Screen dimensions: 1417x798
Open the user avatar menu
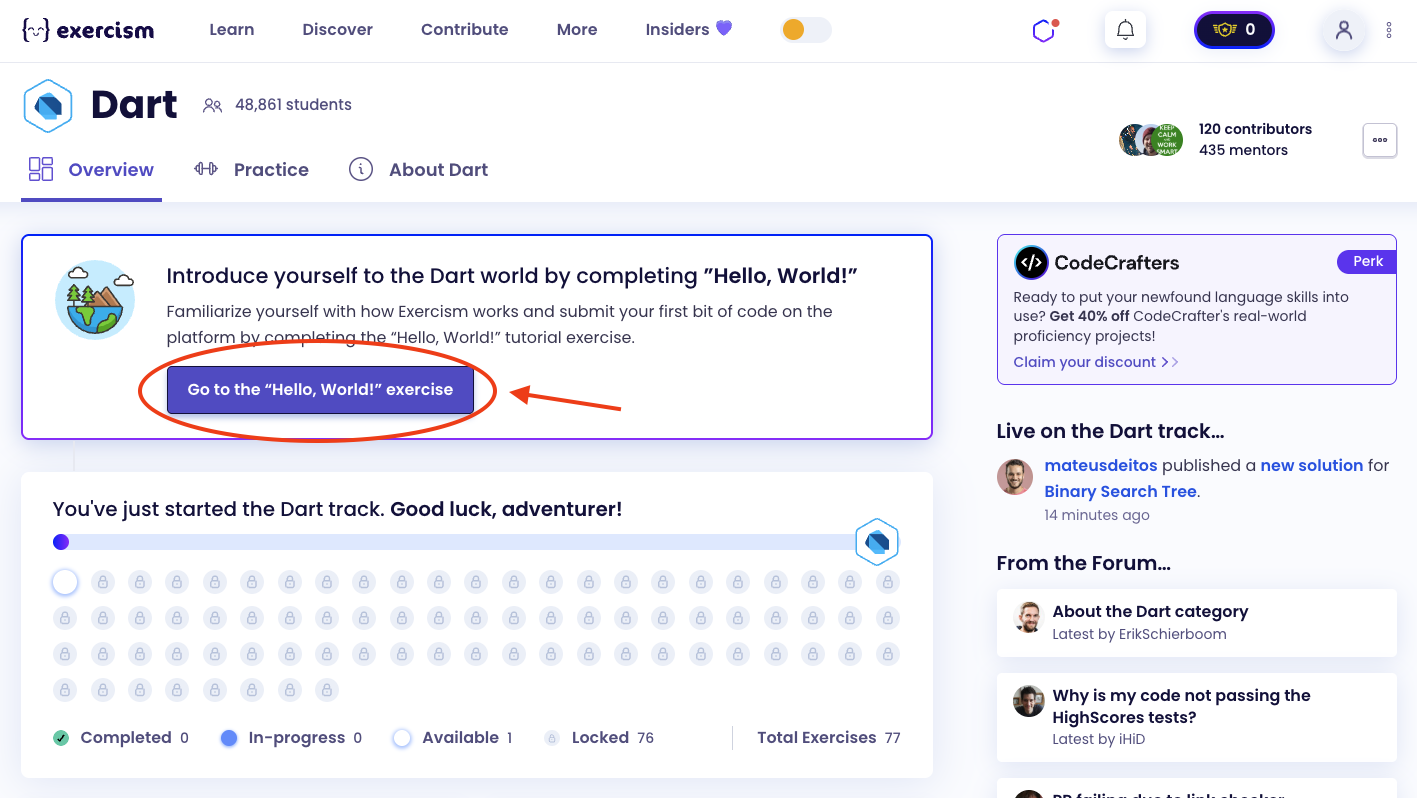click(x=1343, y=30)
